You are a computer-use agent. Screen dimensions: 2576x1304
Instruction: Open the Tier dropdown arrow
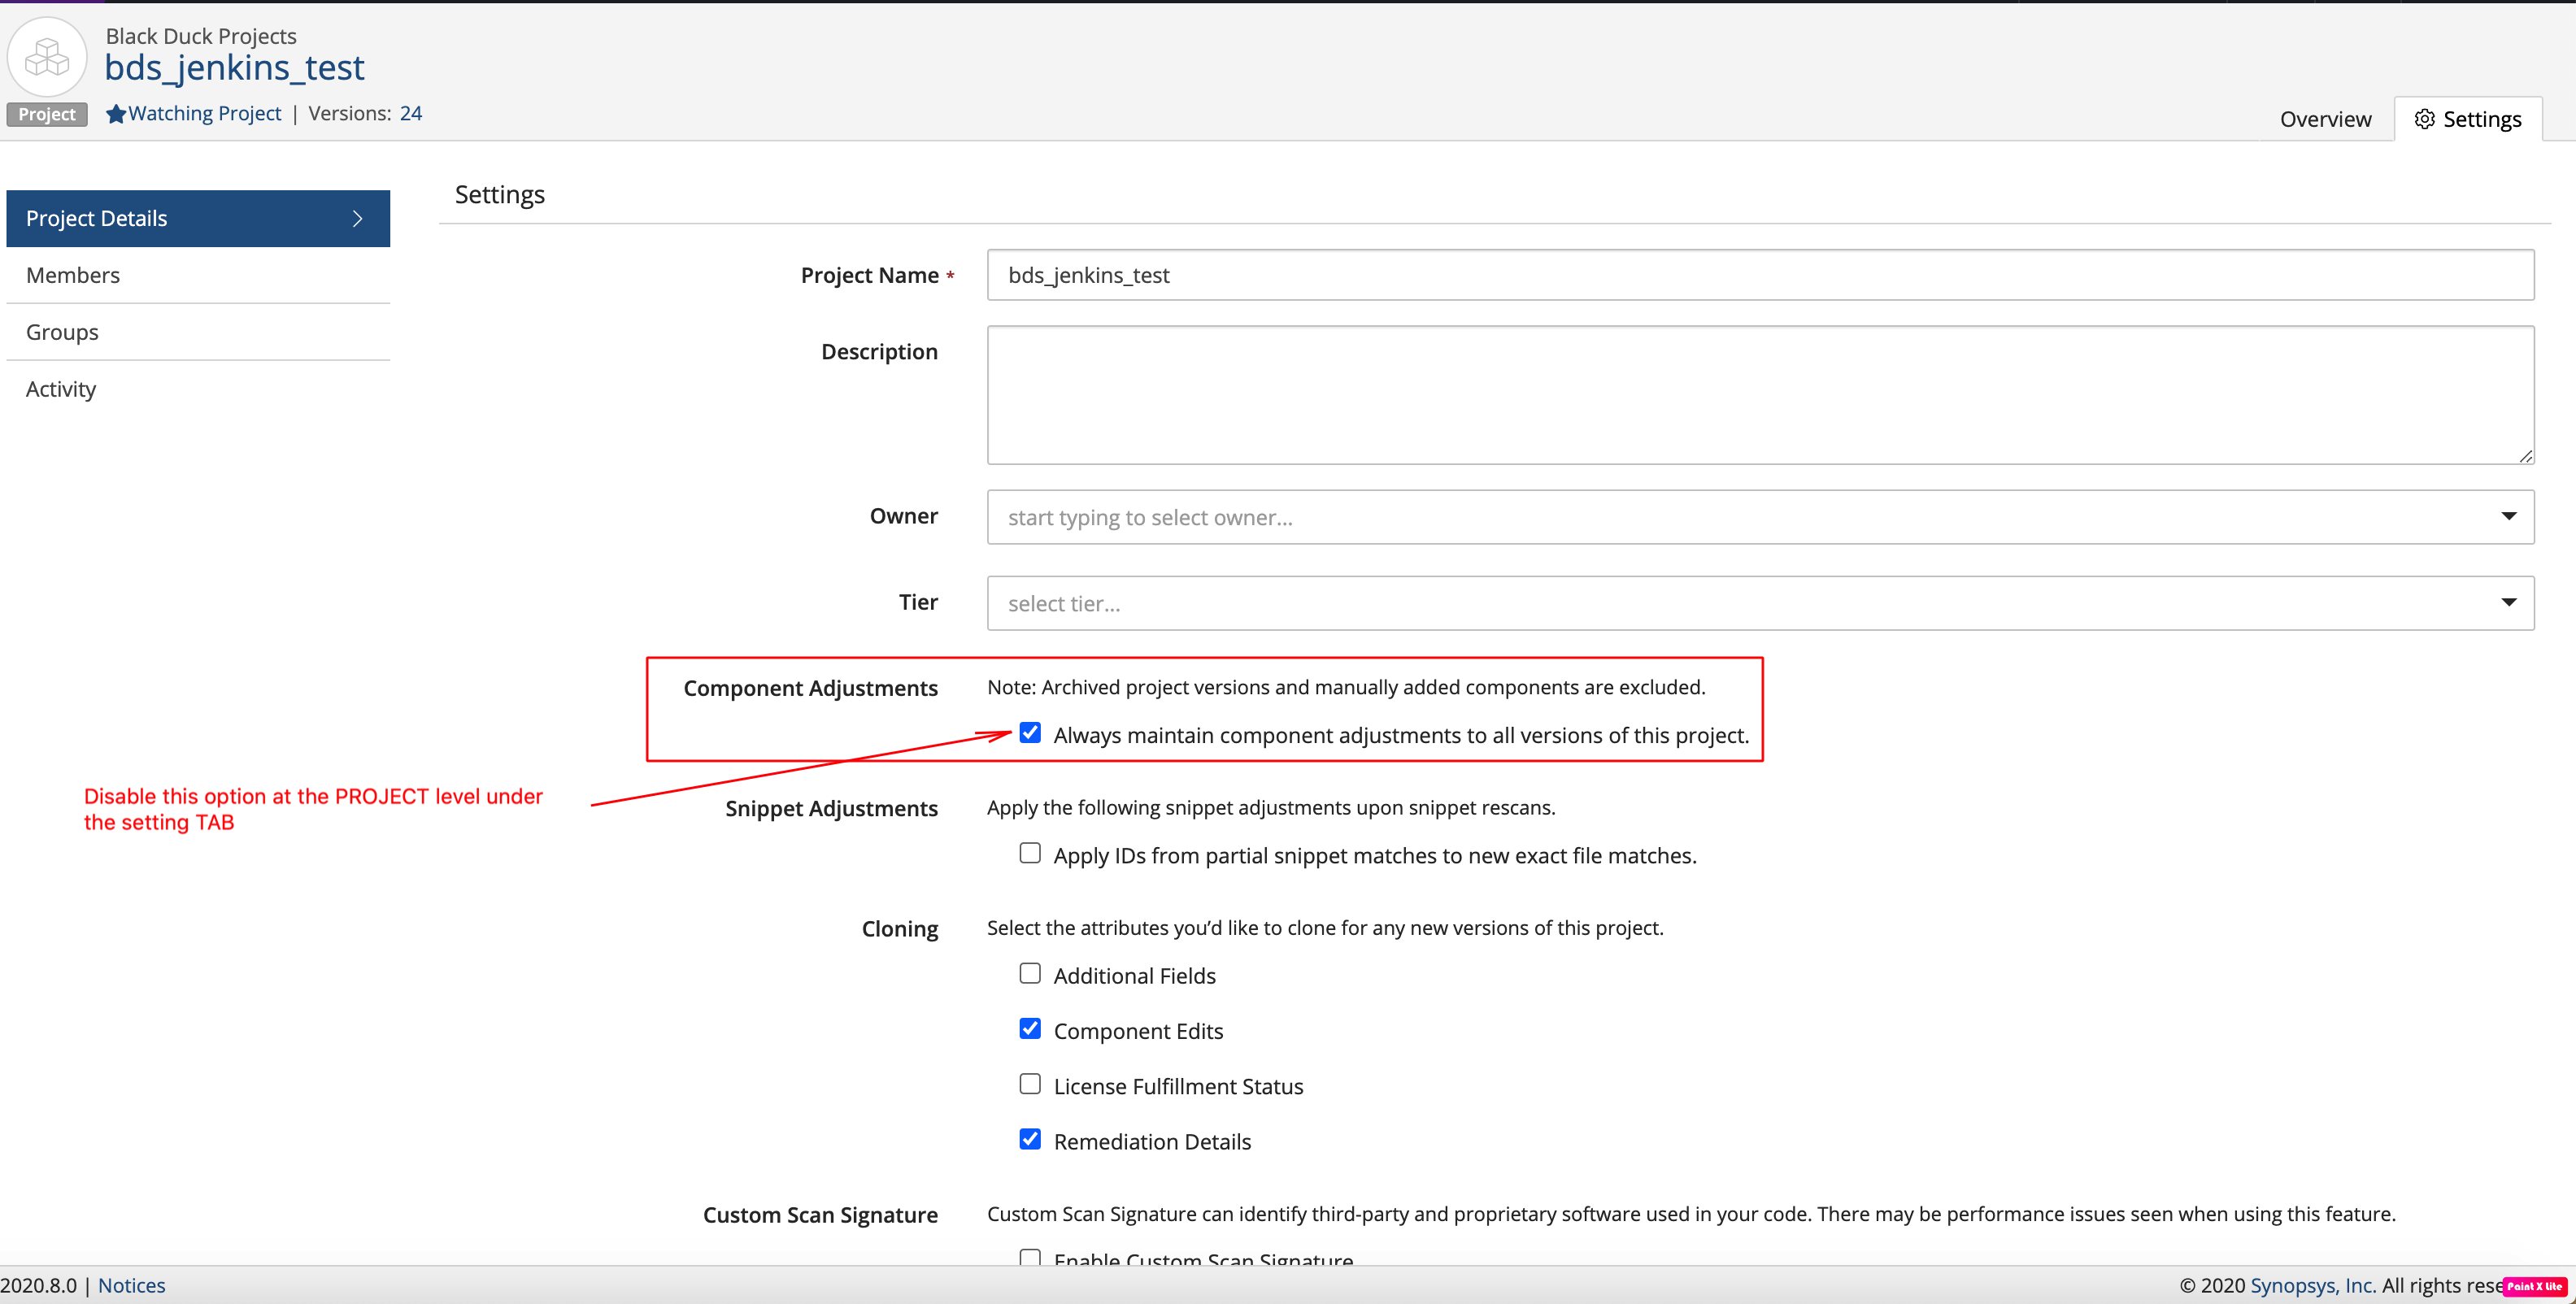pos(2508,602)
